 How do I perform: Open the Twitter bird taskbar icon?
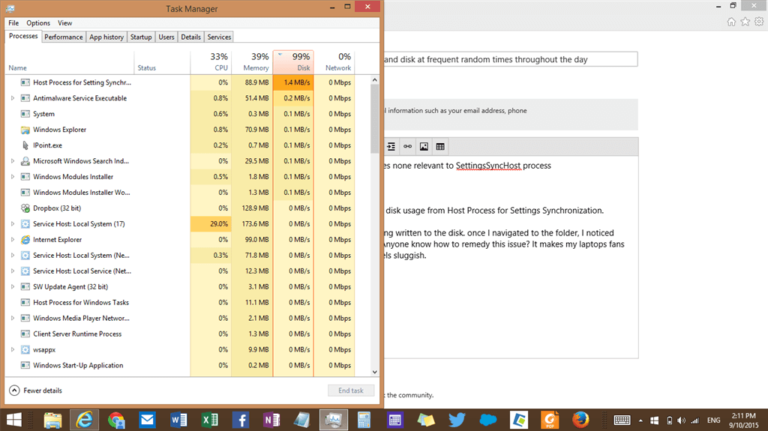(456, 420)
